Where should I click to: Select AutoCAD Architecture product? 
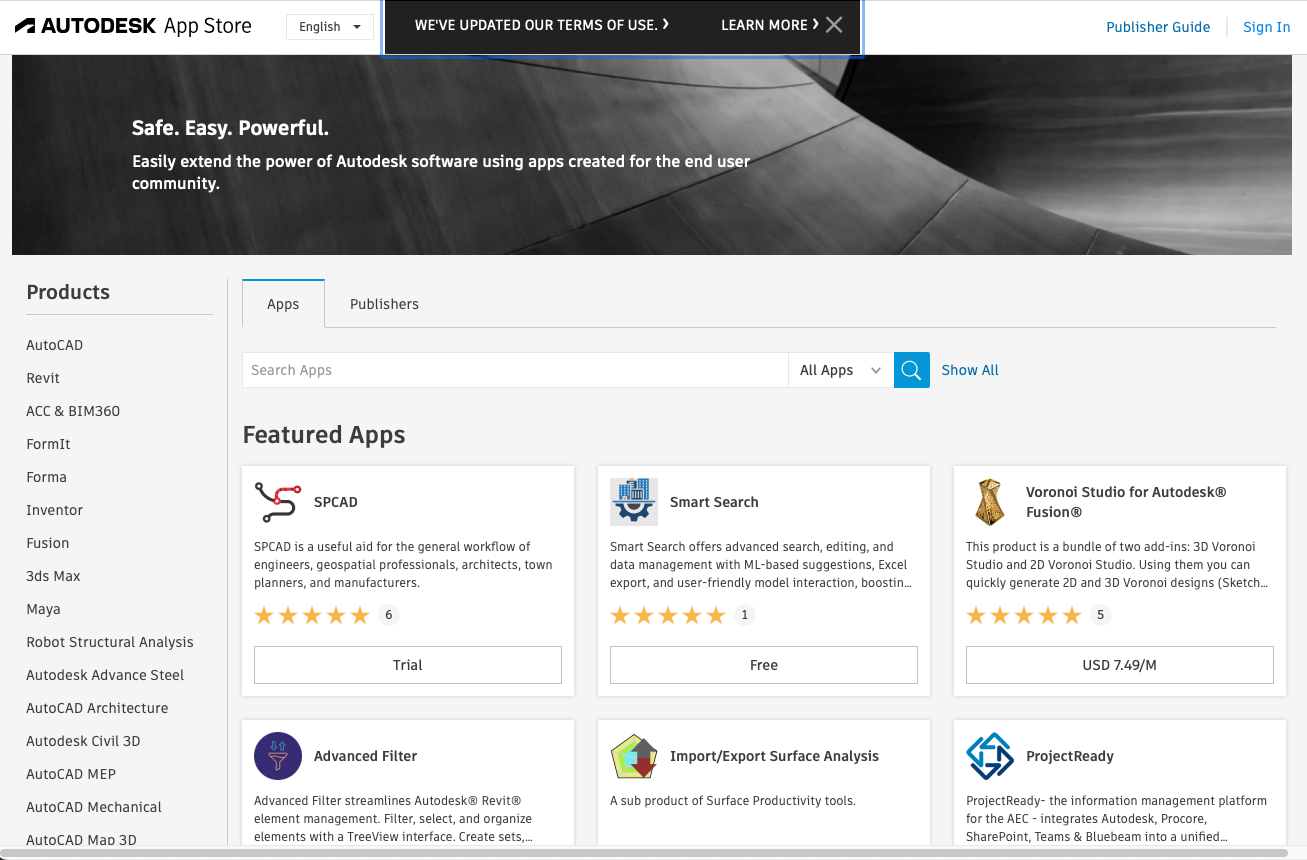(x=97, y=708)
